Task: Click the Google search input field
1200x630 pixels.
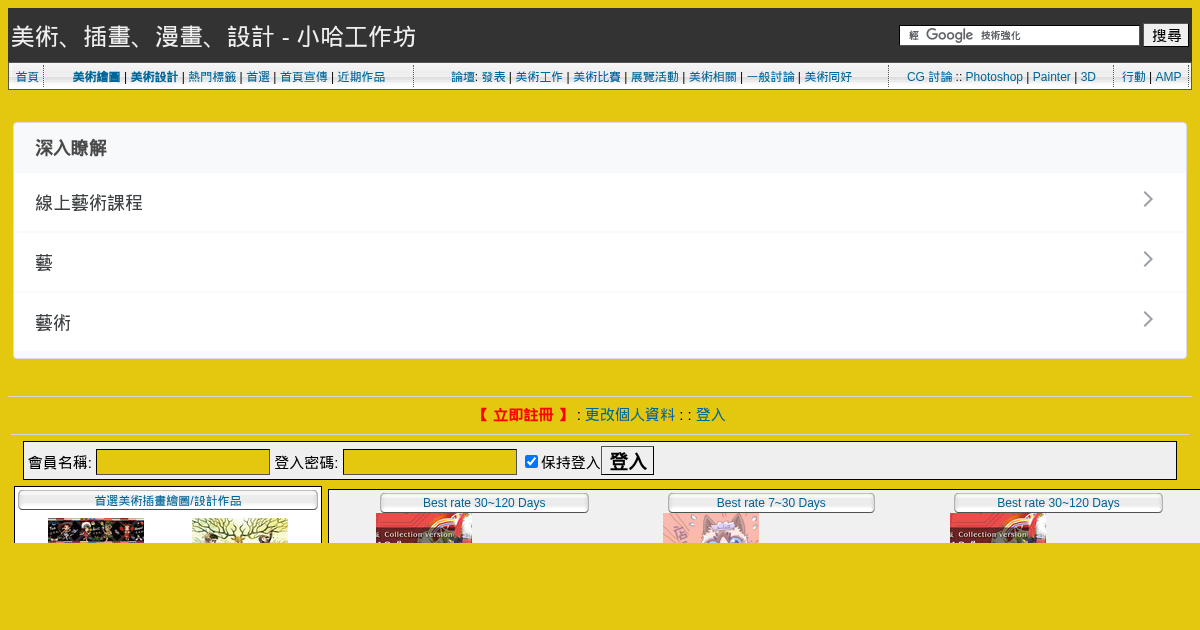Action: click(1019, 36)
